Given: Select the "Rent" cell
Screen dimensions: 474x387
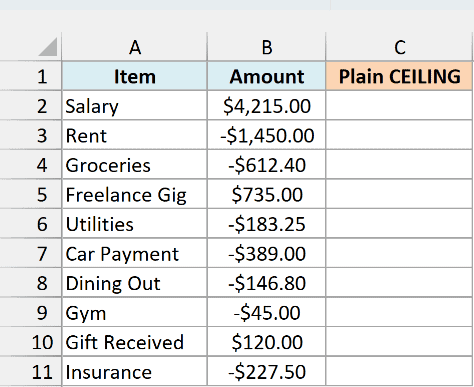Looking at the screenshot, I should tap(134, 135).
